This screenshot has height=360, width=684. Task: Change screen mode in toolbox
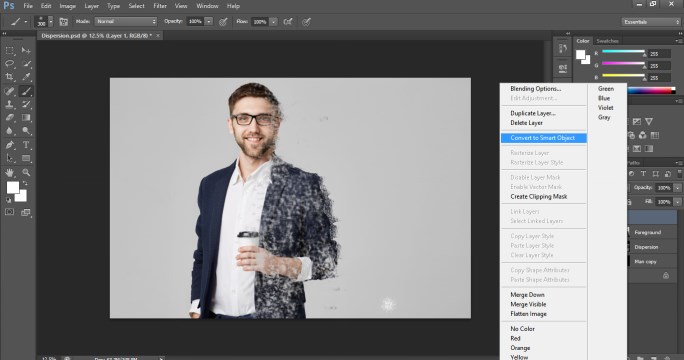pyautogui.click(x=26, y=213)
